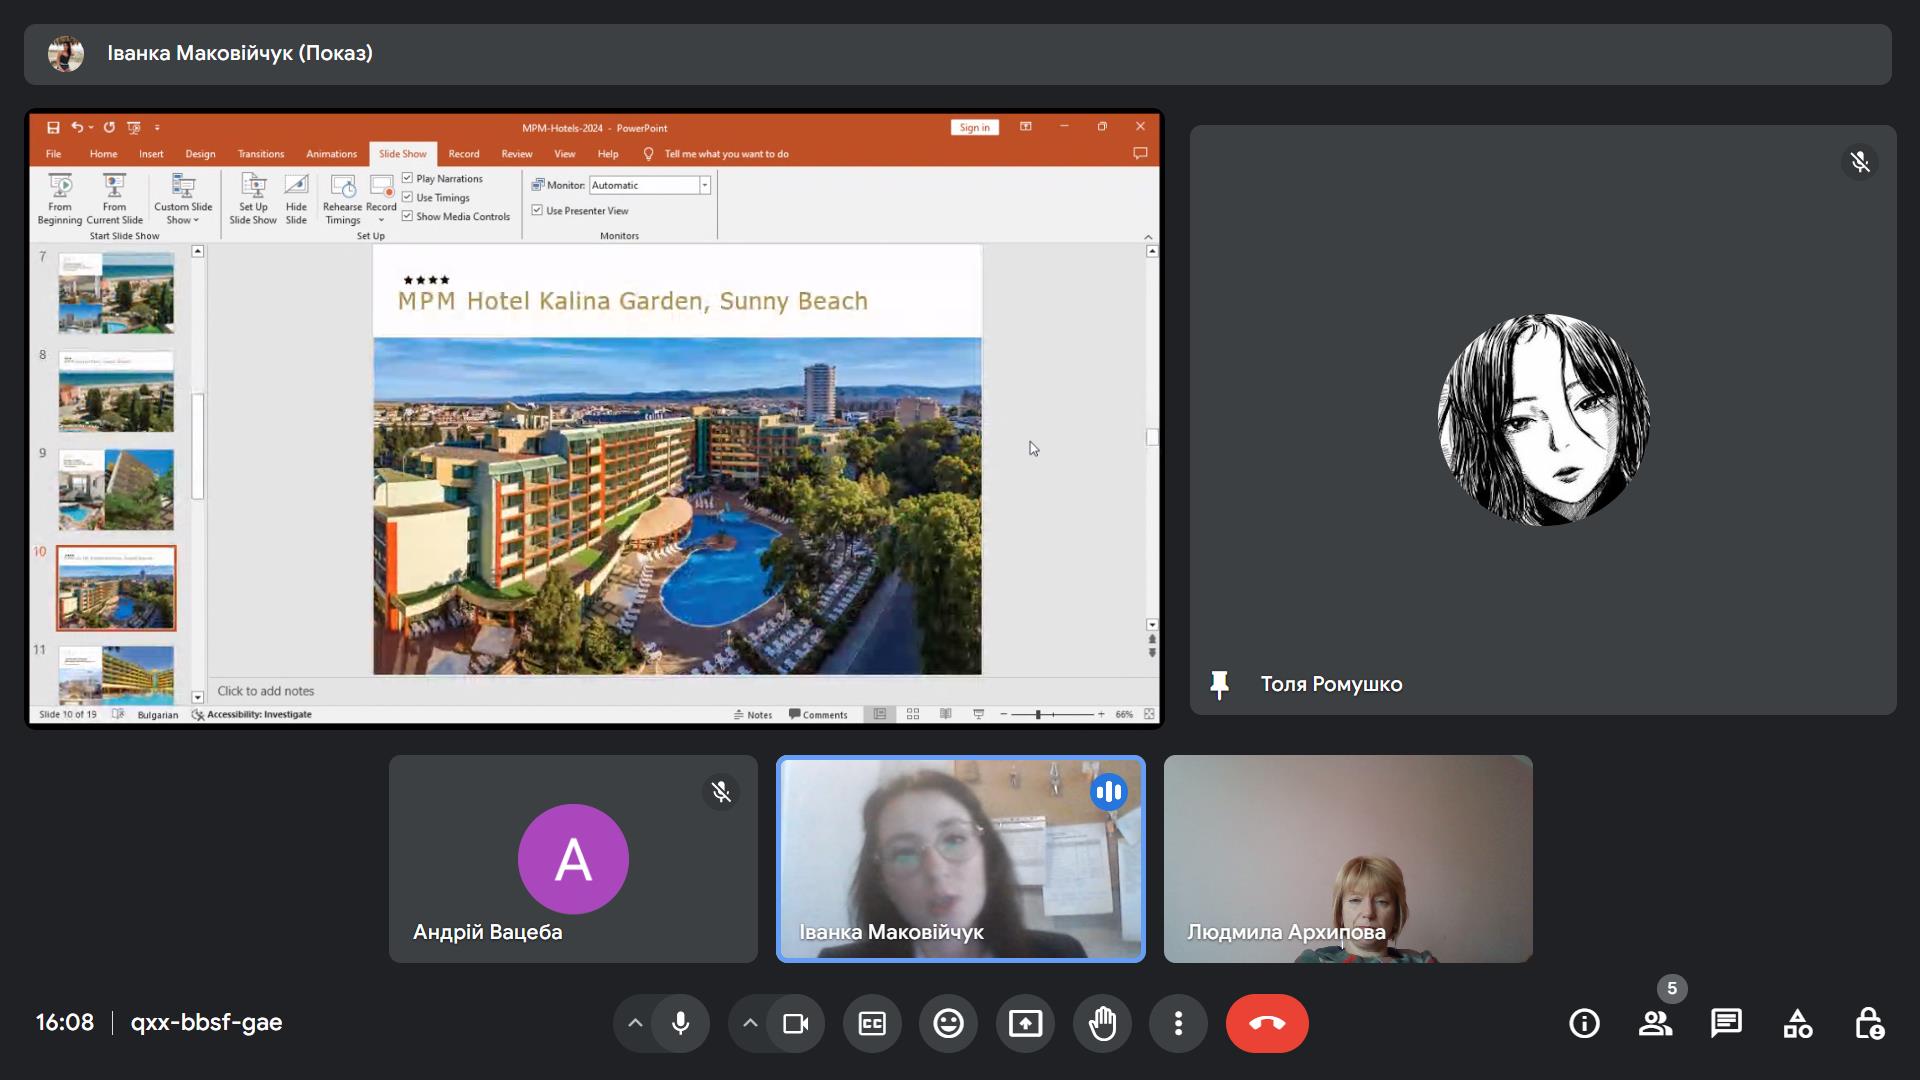This screenshot has width=1920, height=1080.
Task: Send a reaction emoji
Action: [x=948, y=1023]
